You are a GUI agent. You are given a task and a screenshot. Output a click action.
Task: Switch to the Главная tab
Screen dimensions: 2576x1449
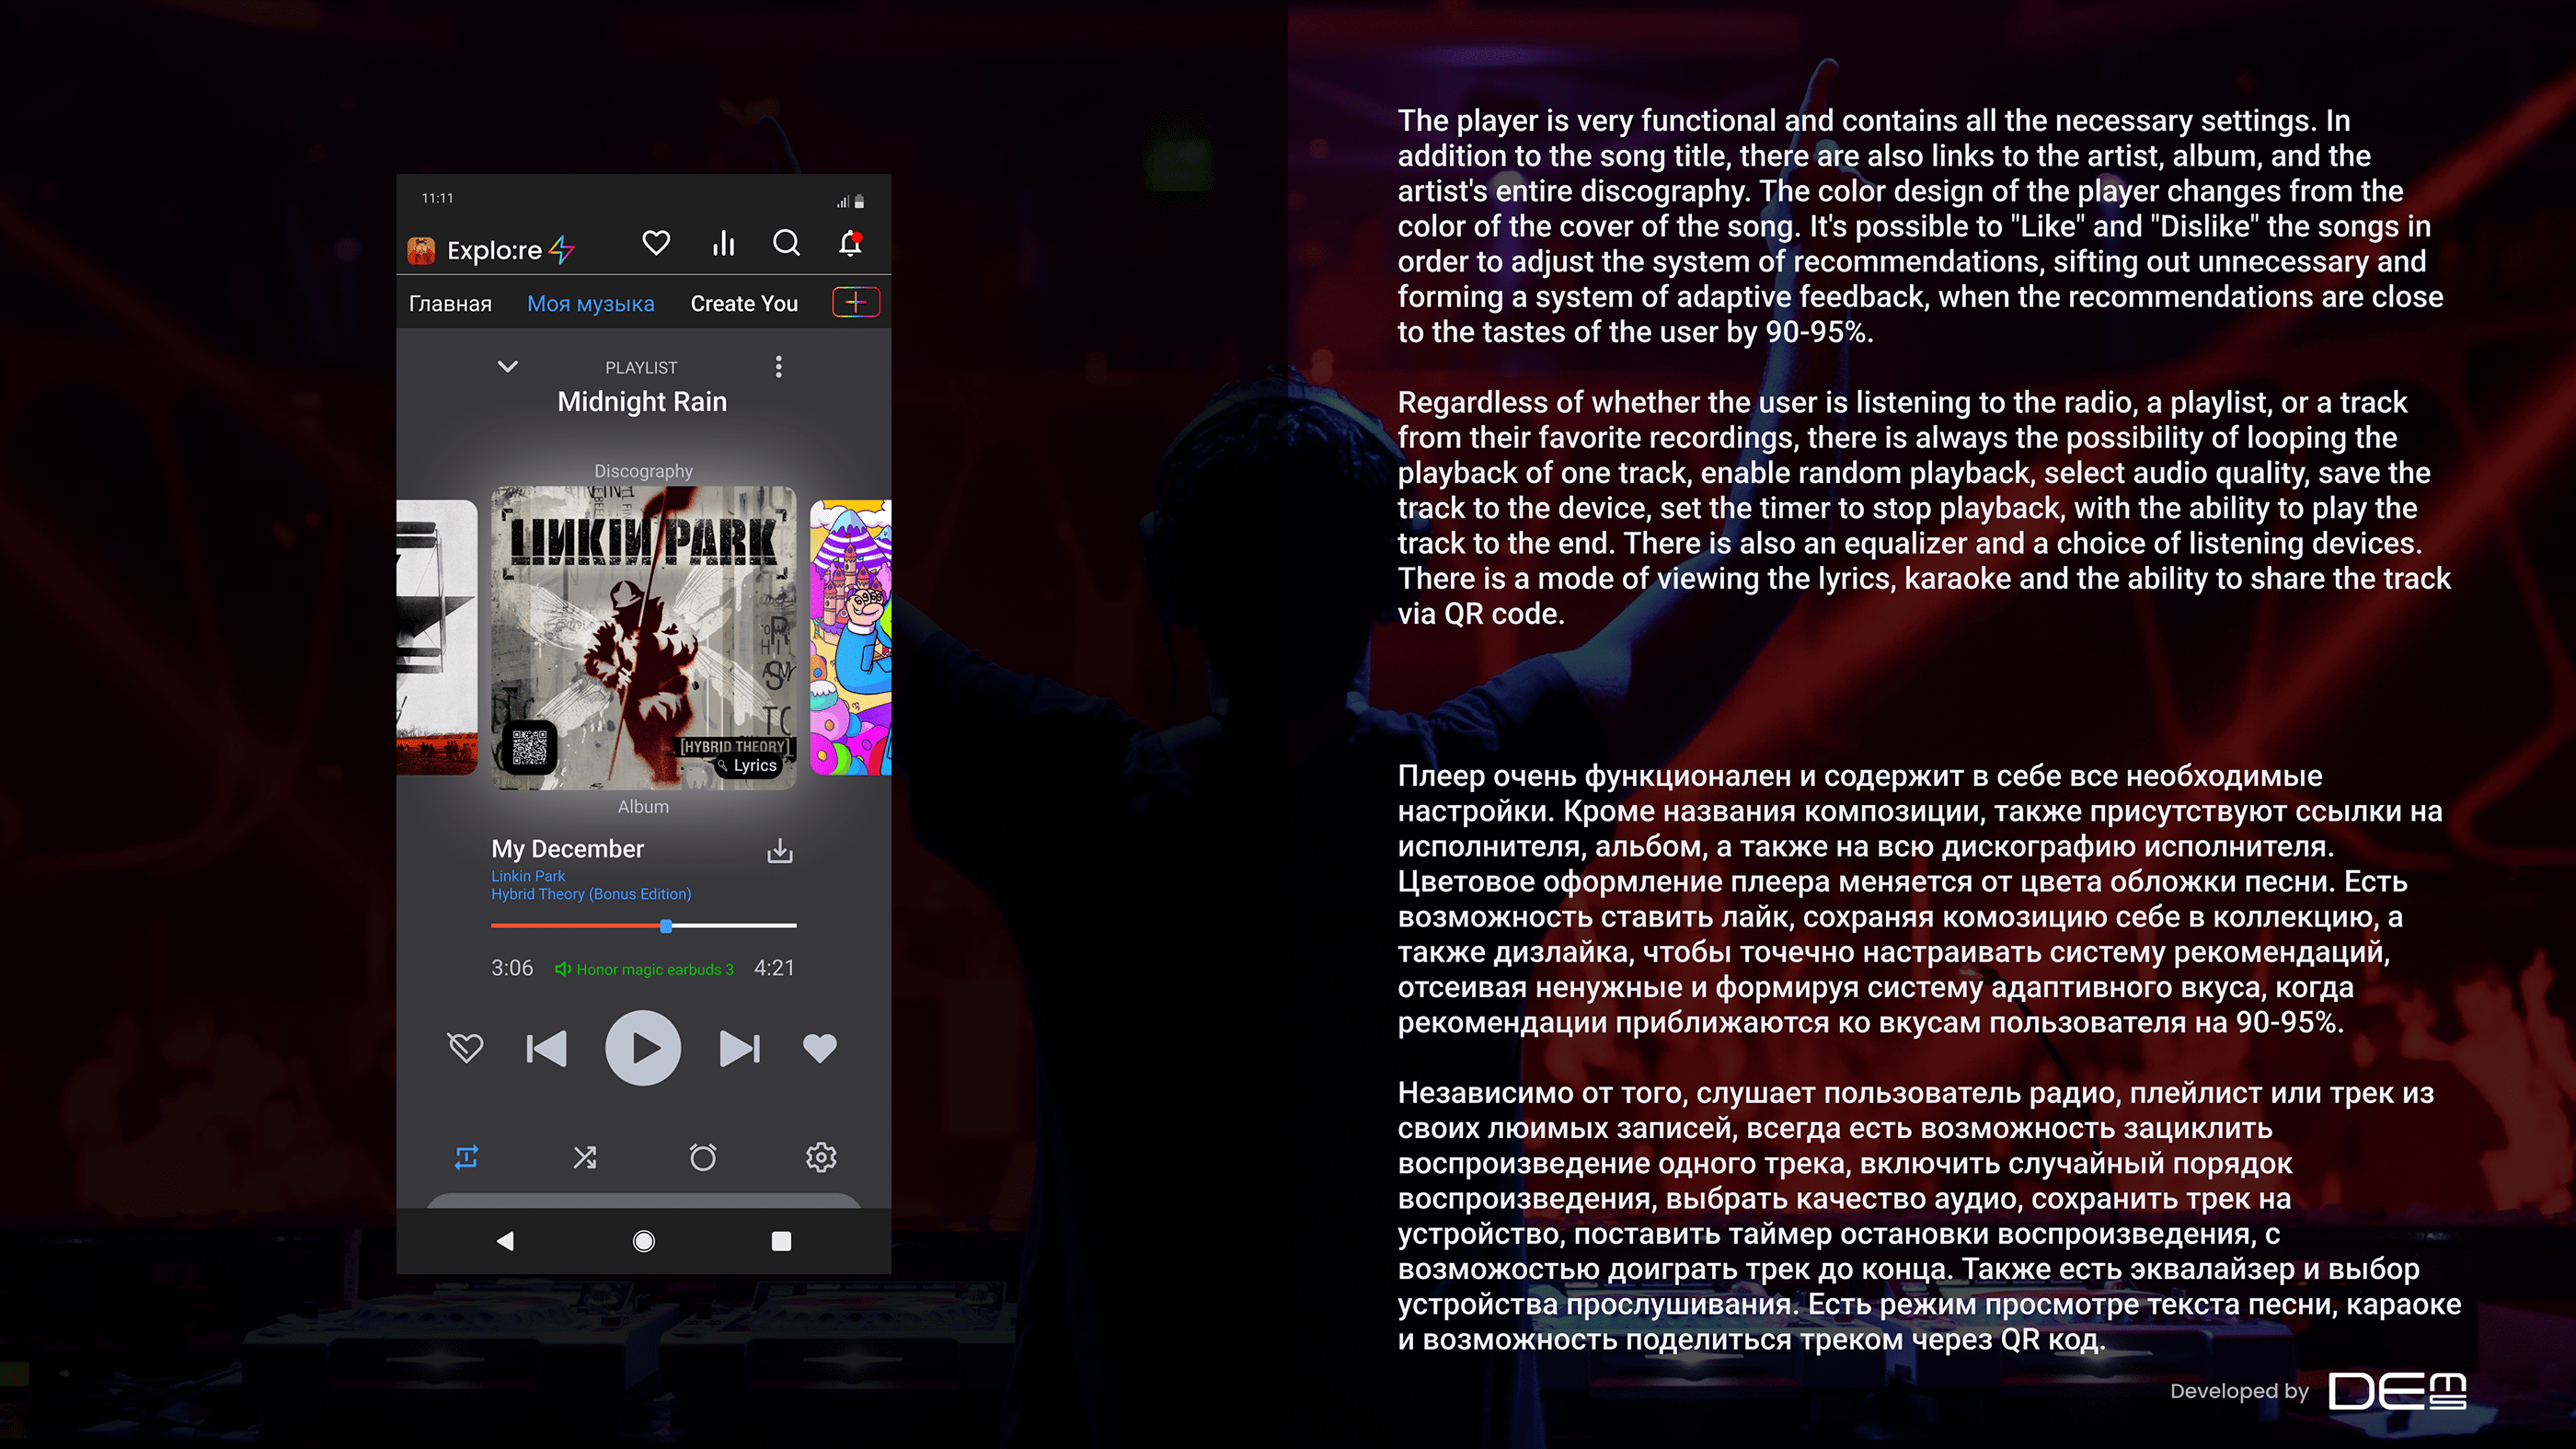[x=450, y=304]
